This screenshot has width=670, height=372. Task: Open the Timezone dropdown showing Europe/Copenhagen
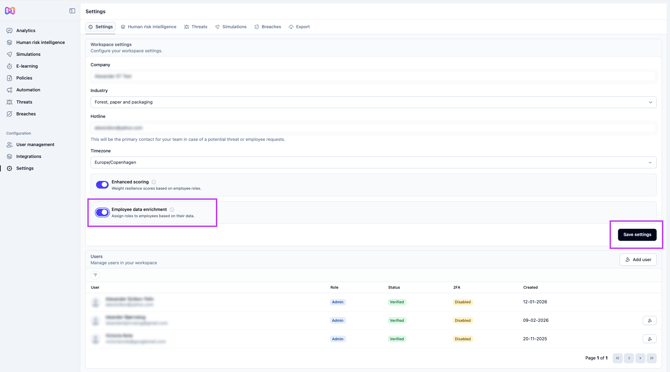tap(373, 162)
